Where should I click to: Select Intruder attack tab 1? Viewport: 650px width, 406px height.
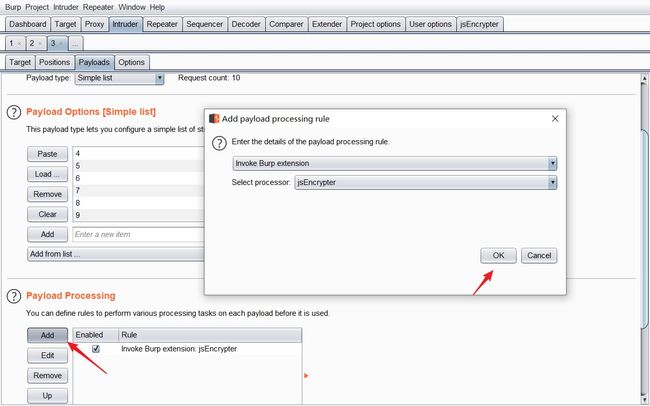pos(11,43)
